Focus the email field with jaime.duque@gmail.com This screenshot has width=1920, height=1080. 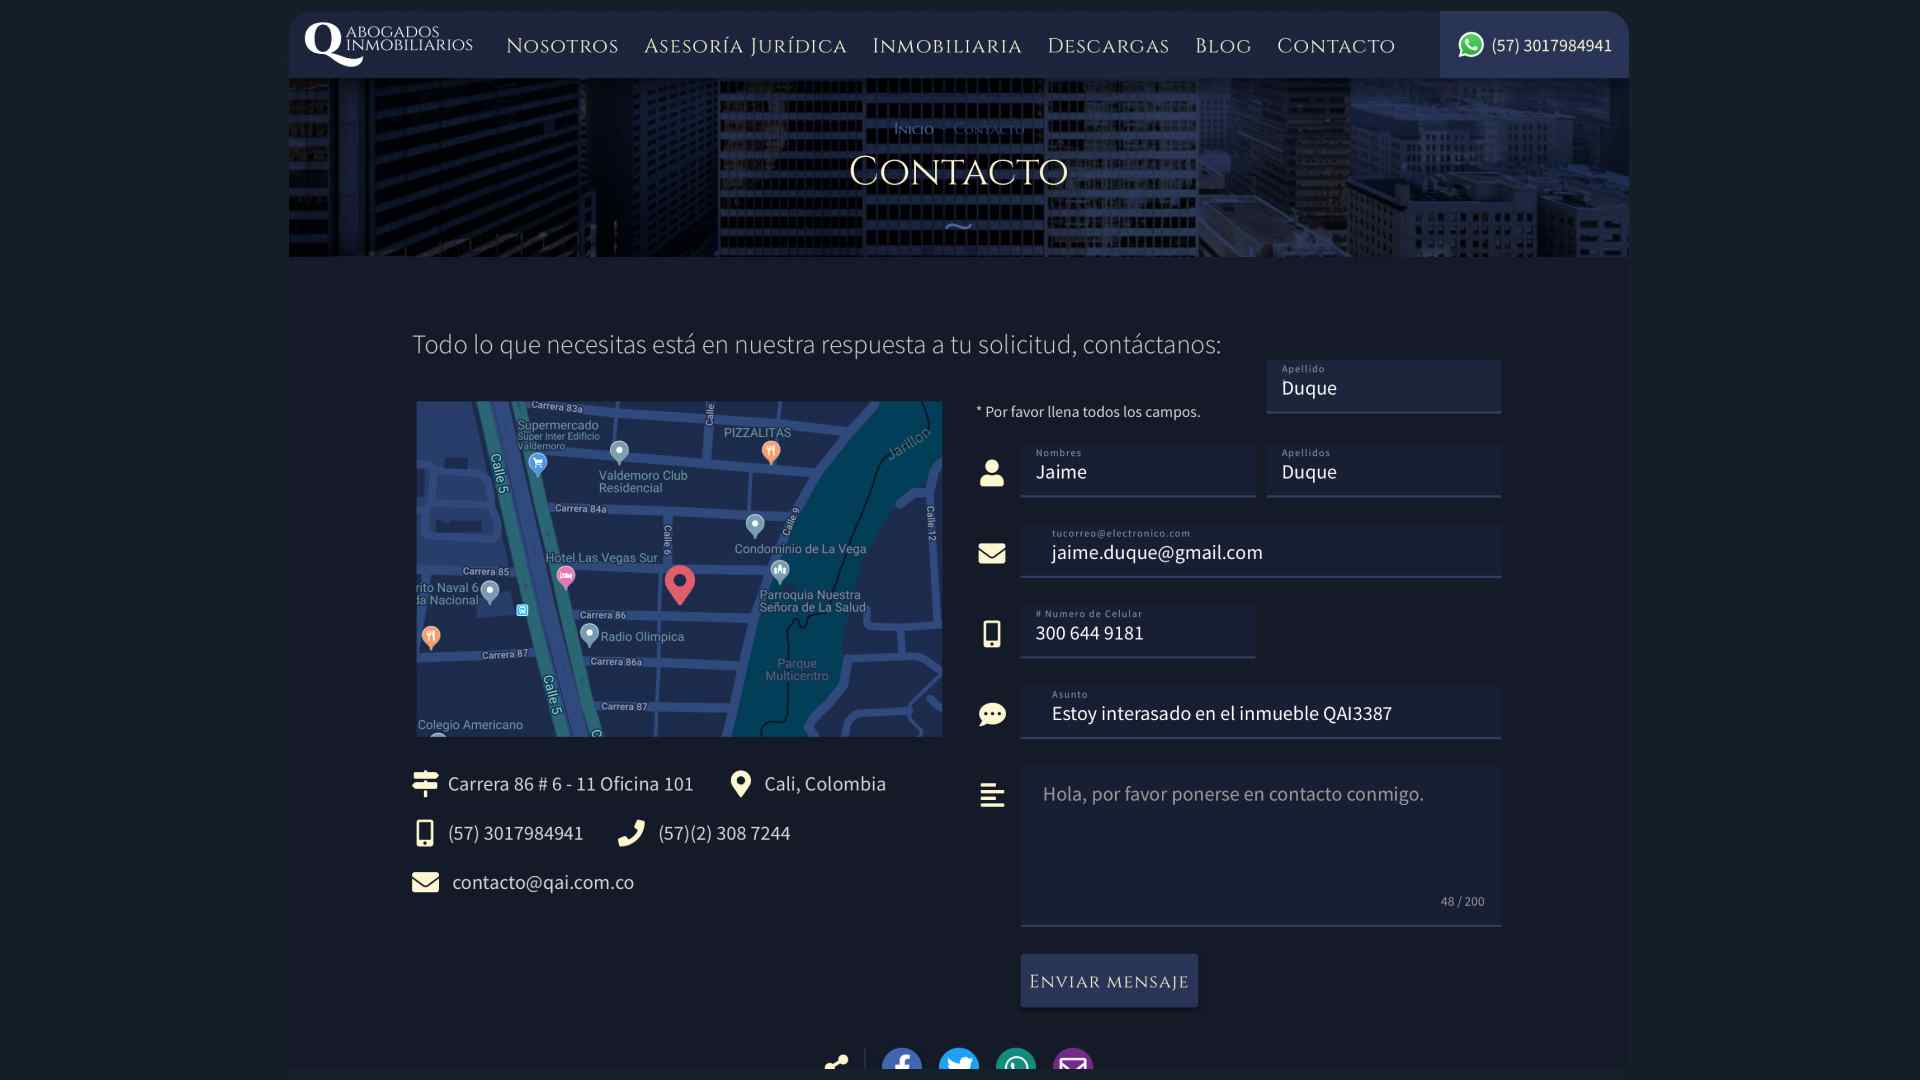click(x=1260, y=553)
